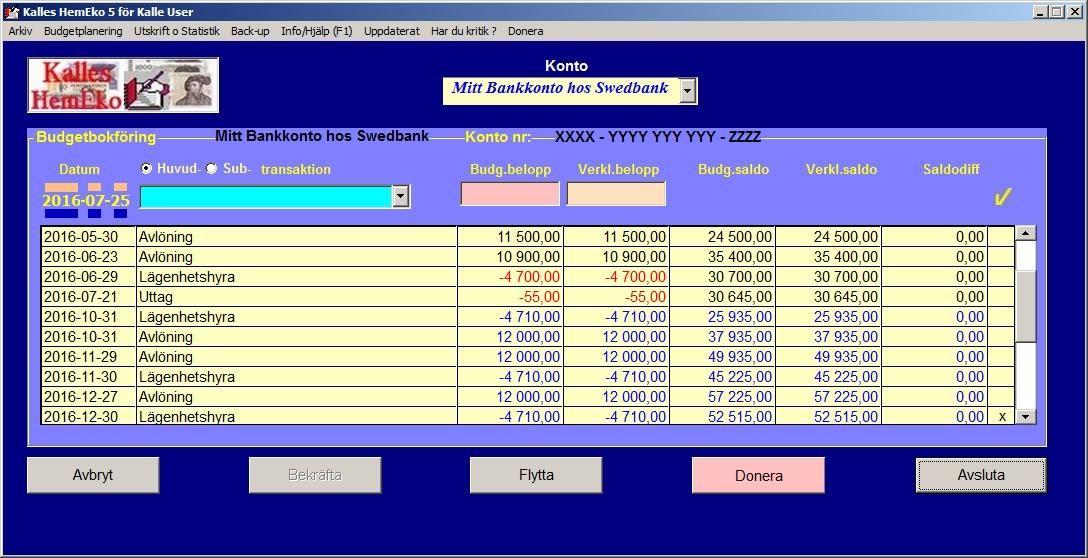
Task: Open the Konto account dropdown arrow
Action: pyautogui.click(x=687, y=91)
